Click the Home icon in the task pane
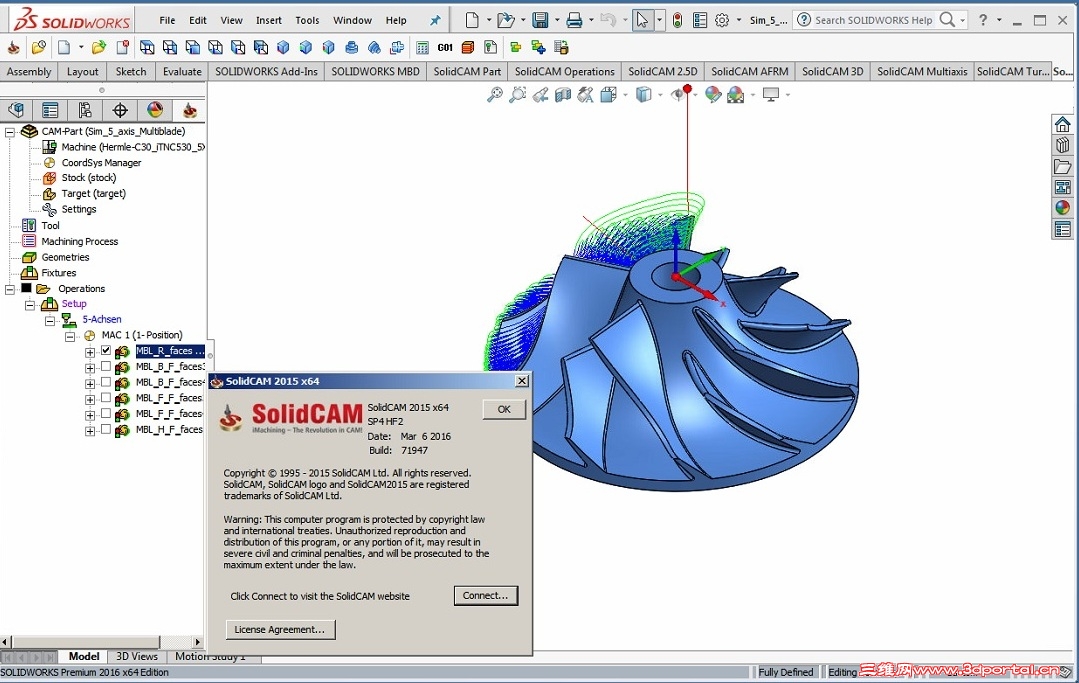Image resolution: width=1079 pixels, height=683 pixels. tap(1062, 124)
